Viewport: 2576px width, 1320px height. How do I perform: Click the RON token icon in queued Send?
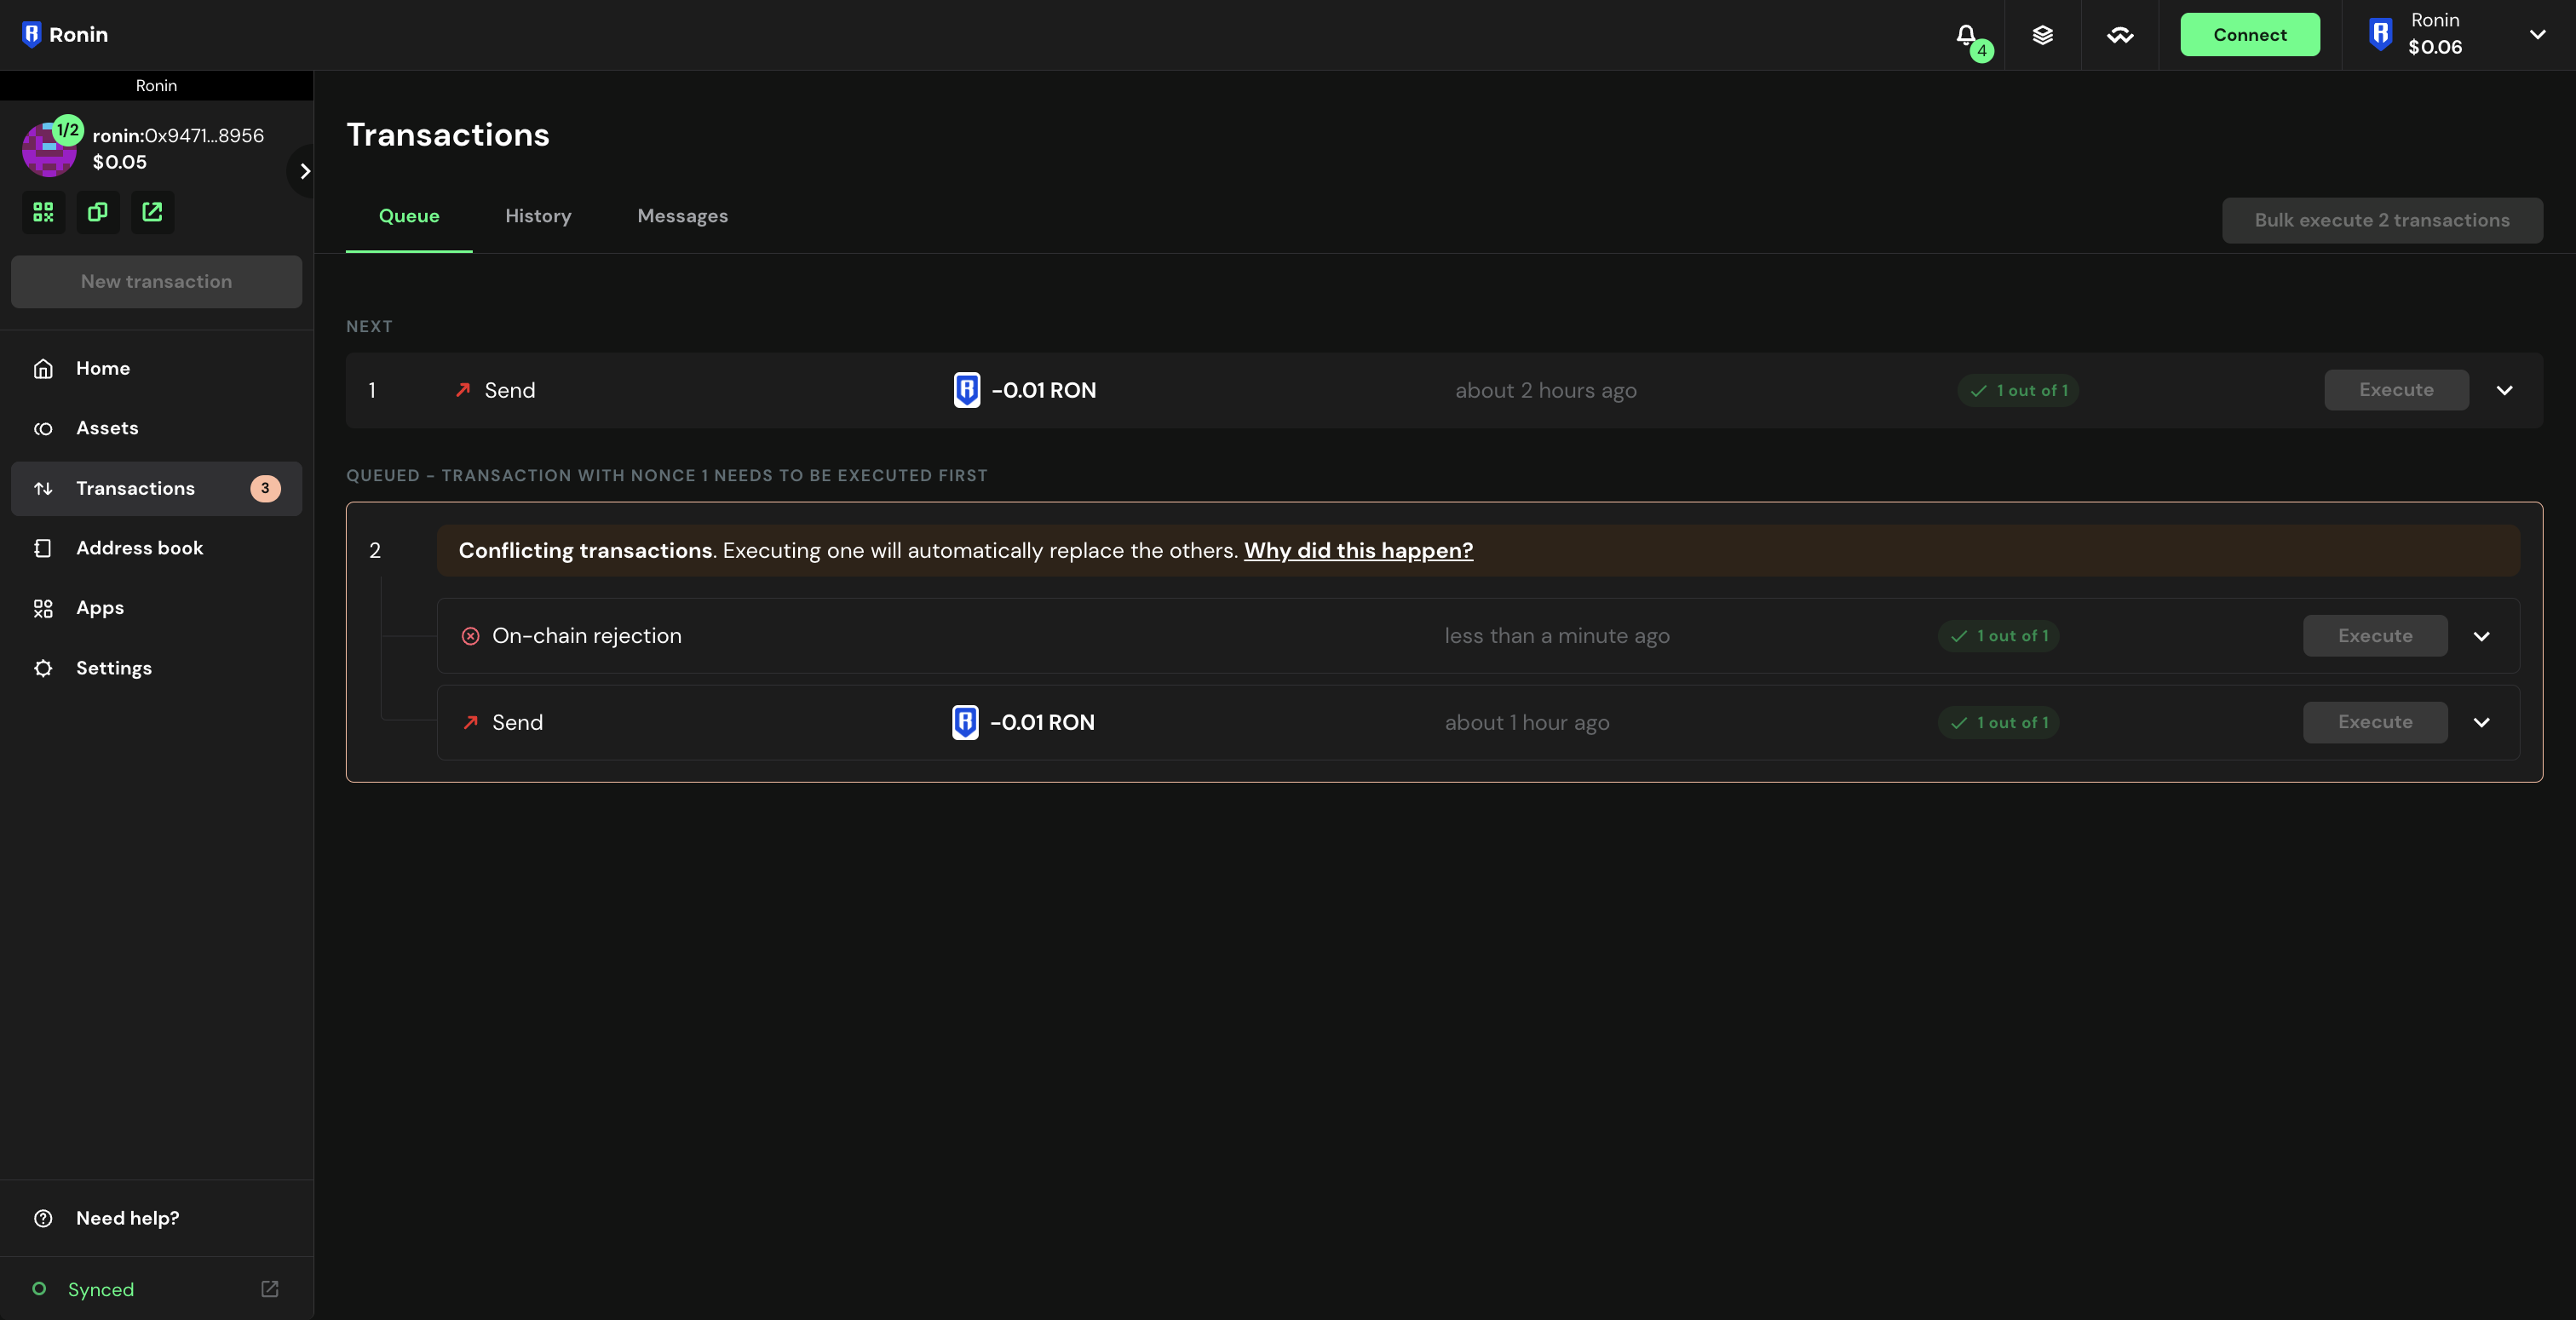pyautogui.click(x=965, y=722)
